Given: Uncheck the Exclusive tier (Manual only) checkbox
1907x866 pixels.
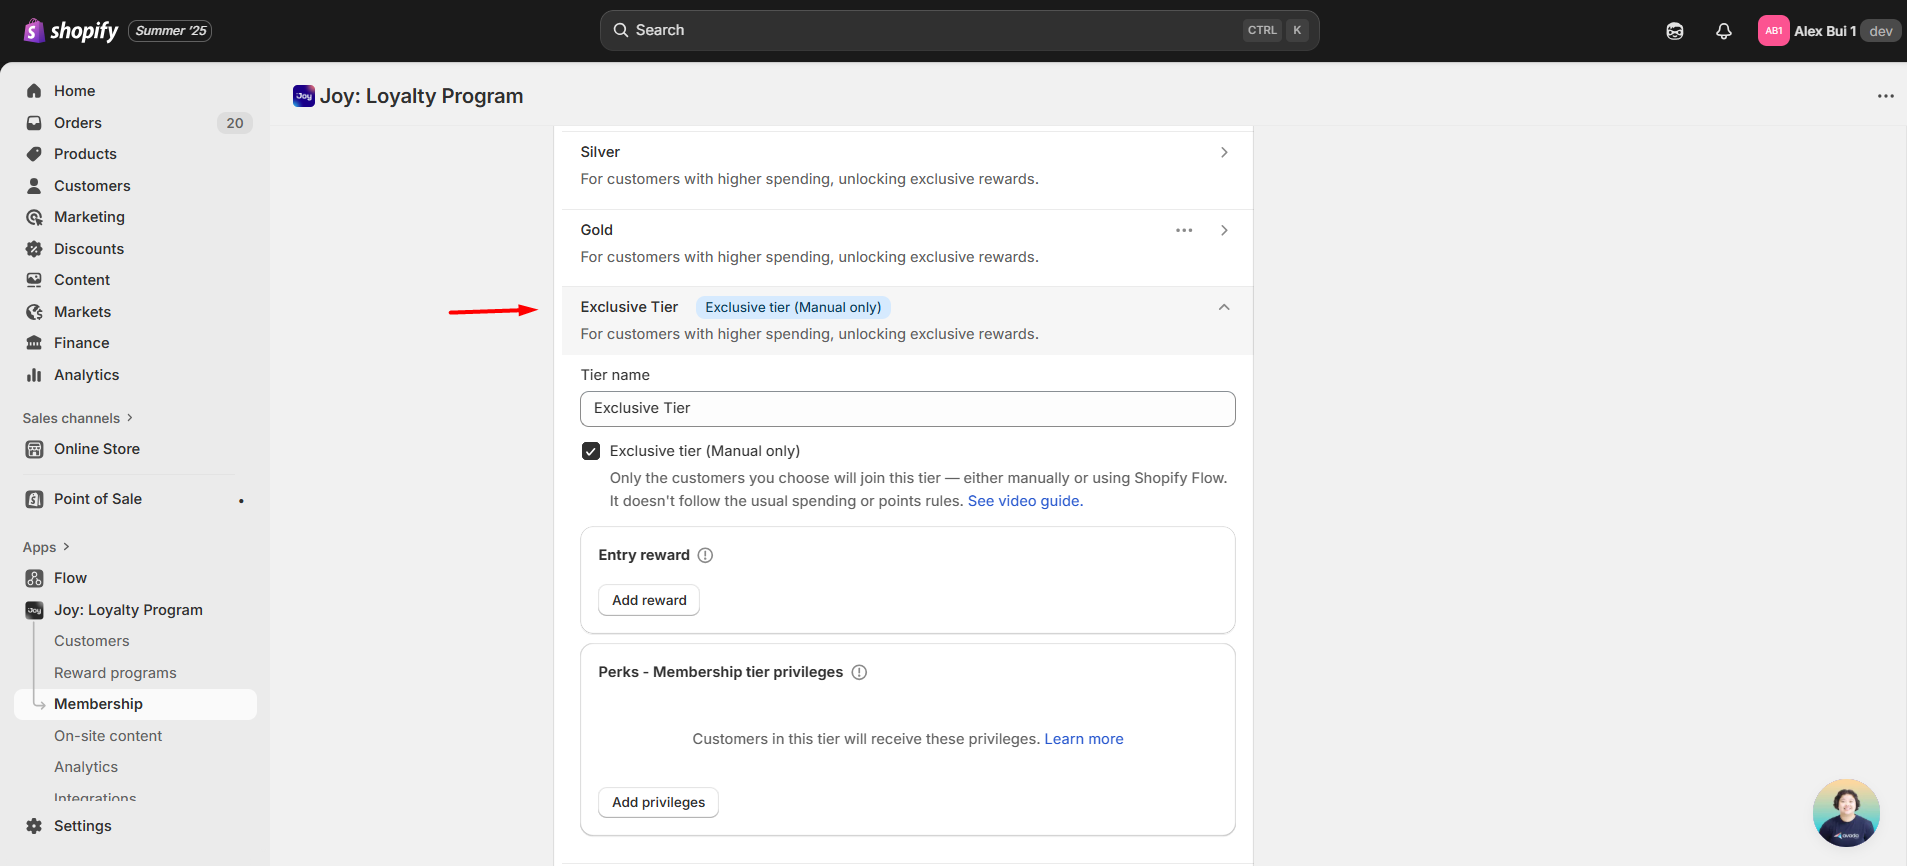Looking at the screenshot, I should (591, 451).
